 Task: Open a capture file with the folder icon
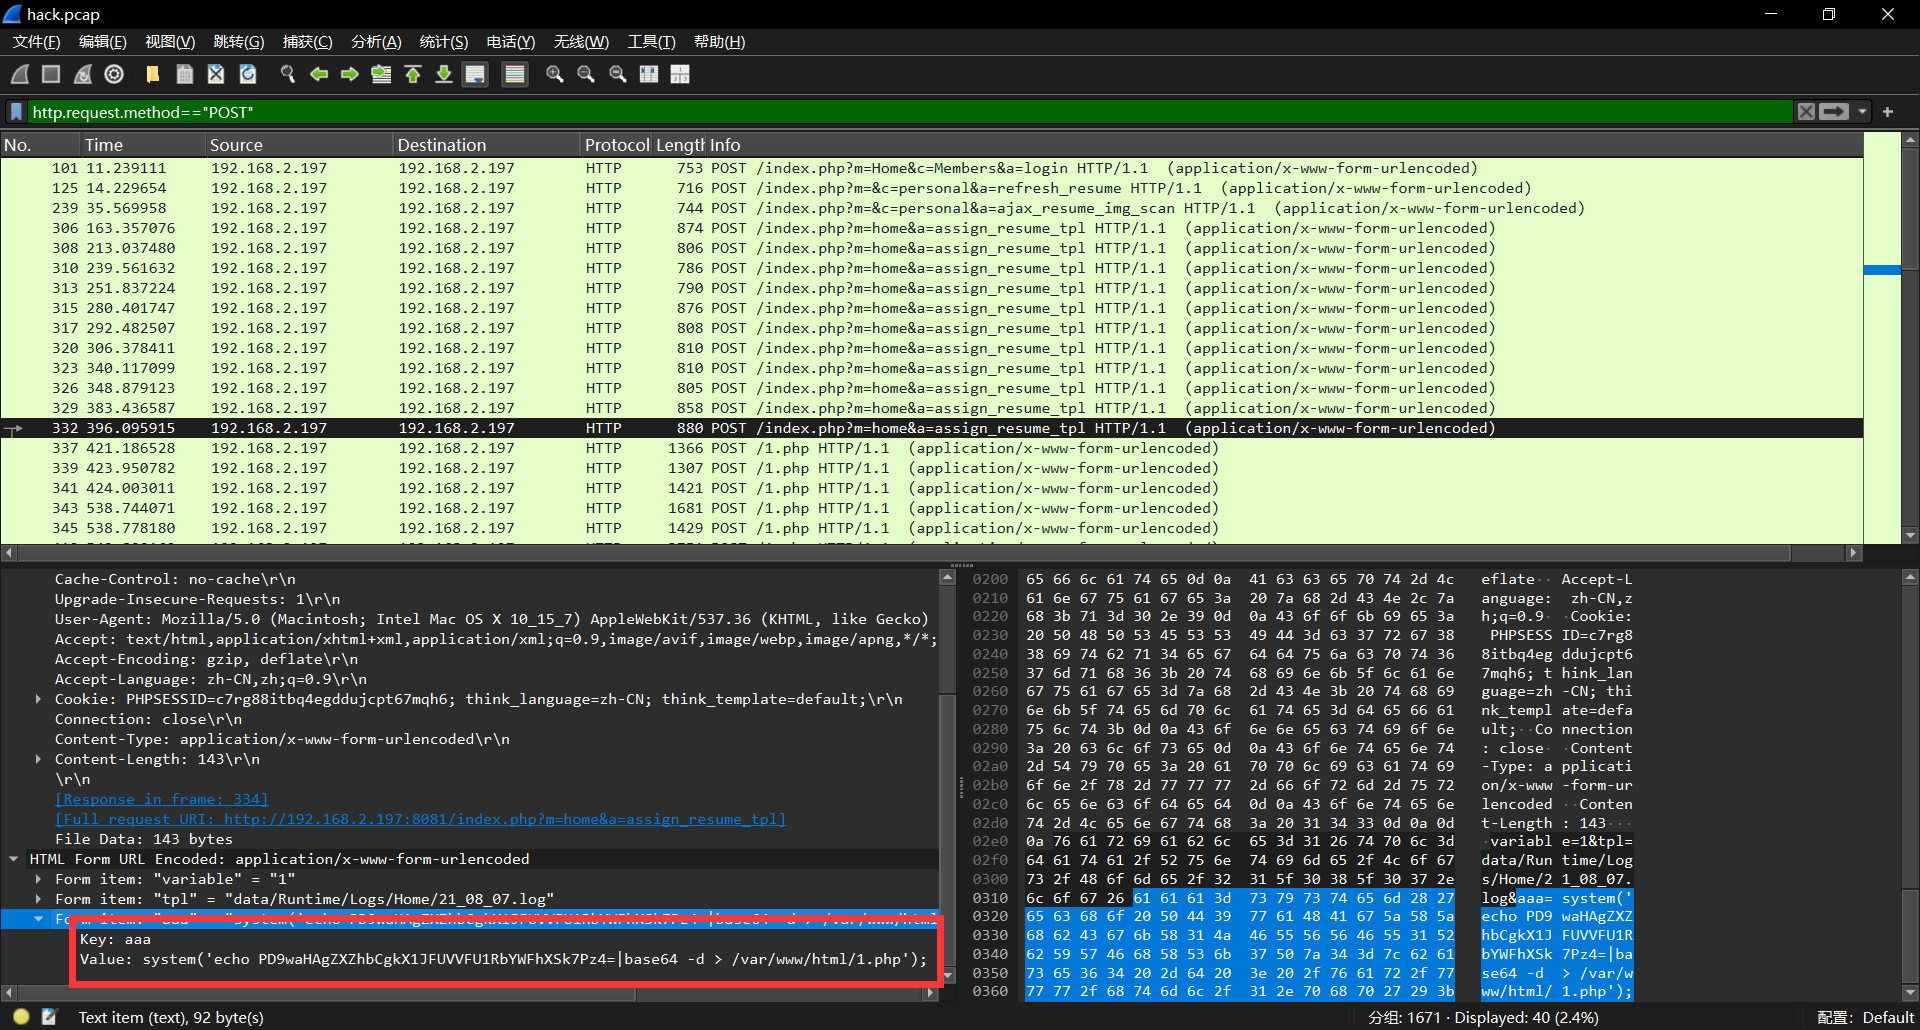(153, 74)
